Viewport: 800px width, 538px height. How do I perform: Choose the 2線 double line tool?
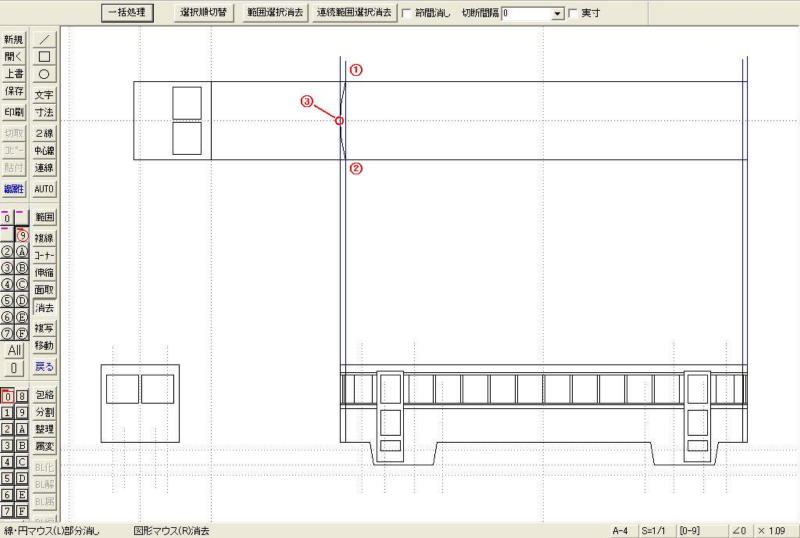tap(44, 133)
